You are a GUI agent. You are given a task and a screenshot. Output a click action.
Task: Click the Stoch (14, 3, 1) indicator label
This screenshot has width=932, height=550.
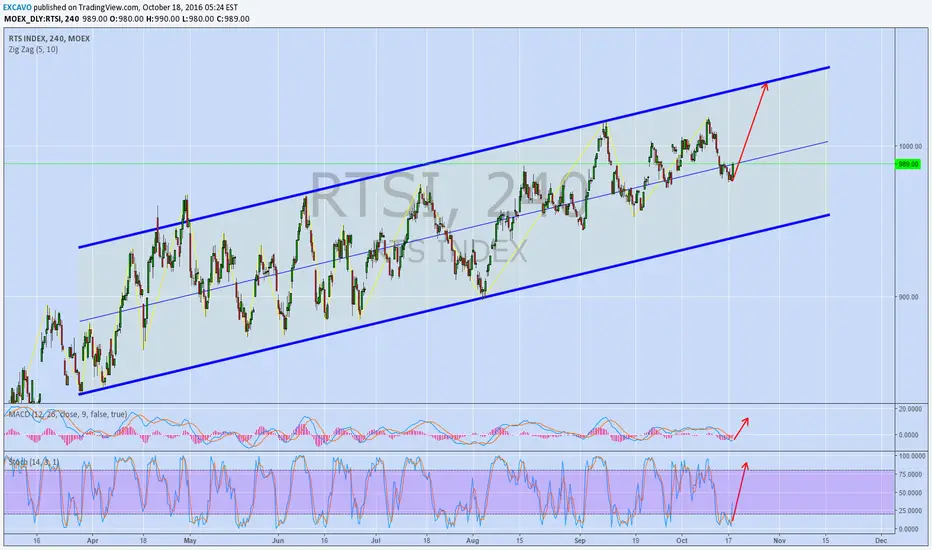coord(33,461)
